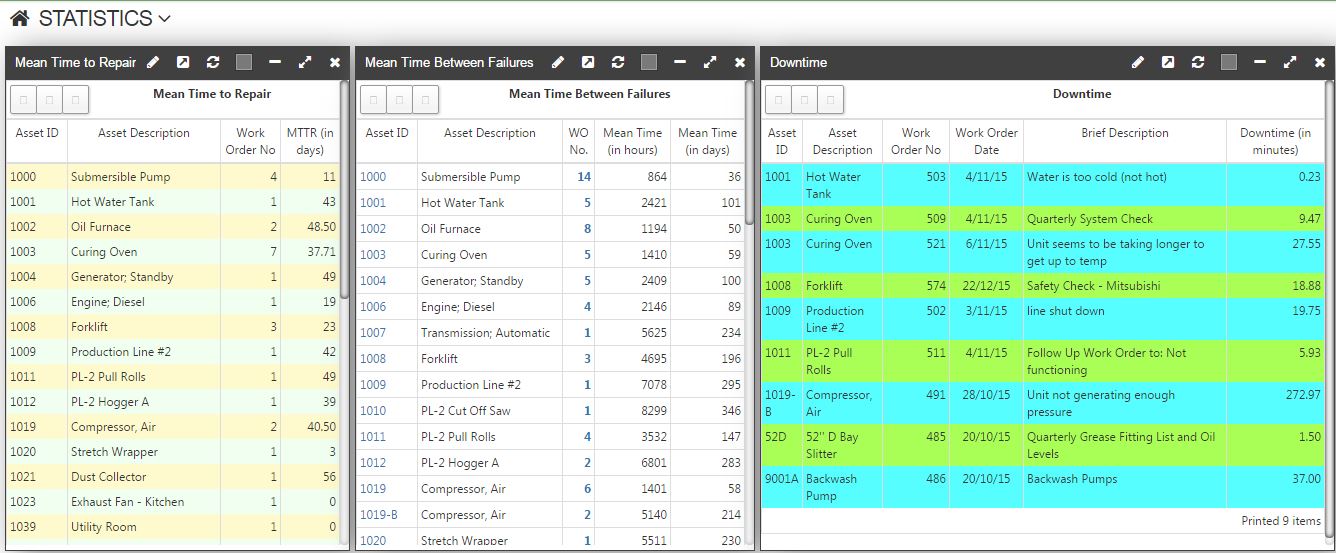Click WO count 6 in the Compressor, Air row
The image size is (1336, 553).
[587, 489]
